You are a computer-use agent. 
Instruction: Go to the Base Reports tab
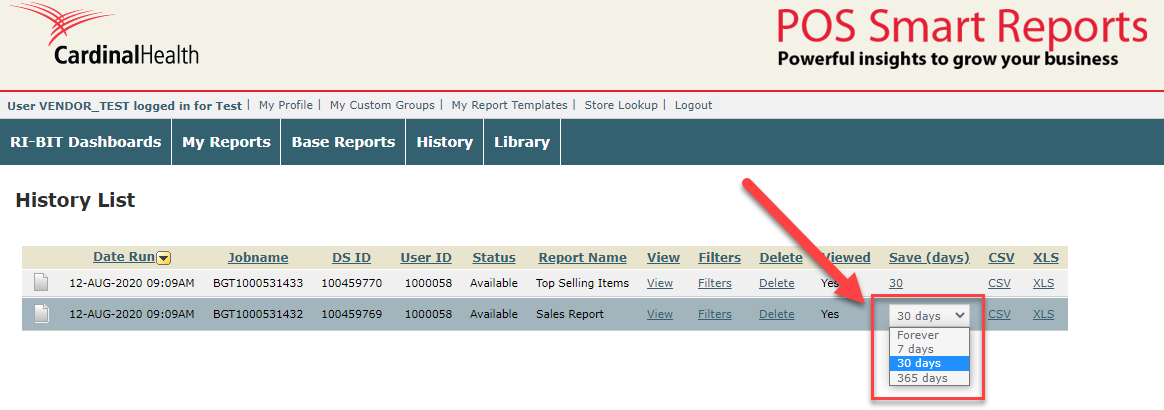click(343, 142)
